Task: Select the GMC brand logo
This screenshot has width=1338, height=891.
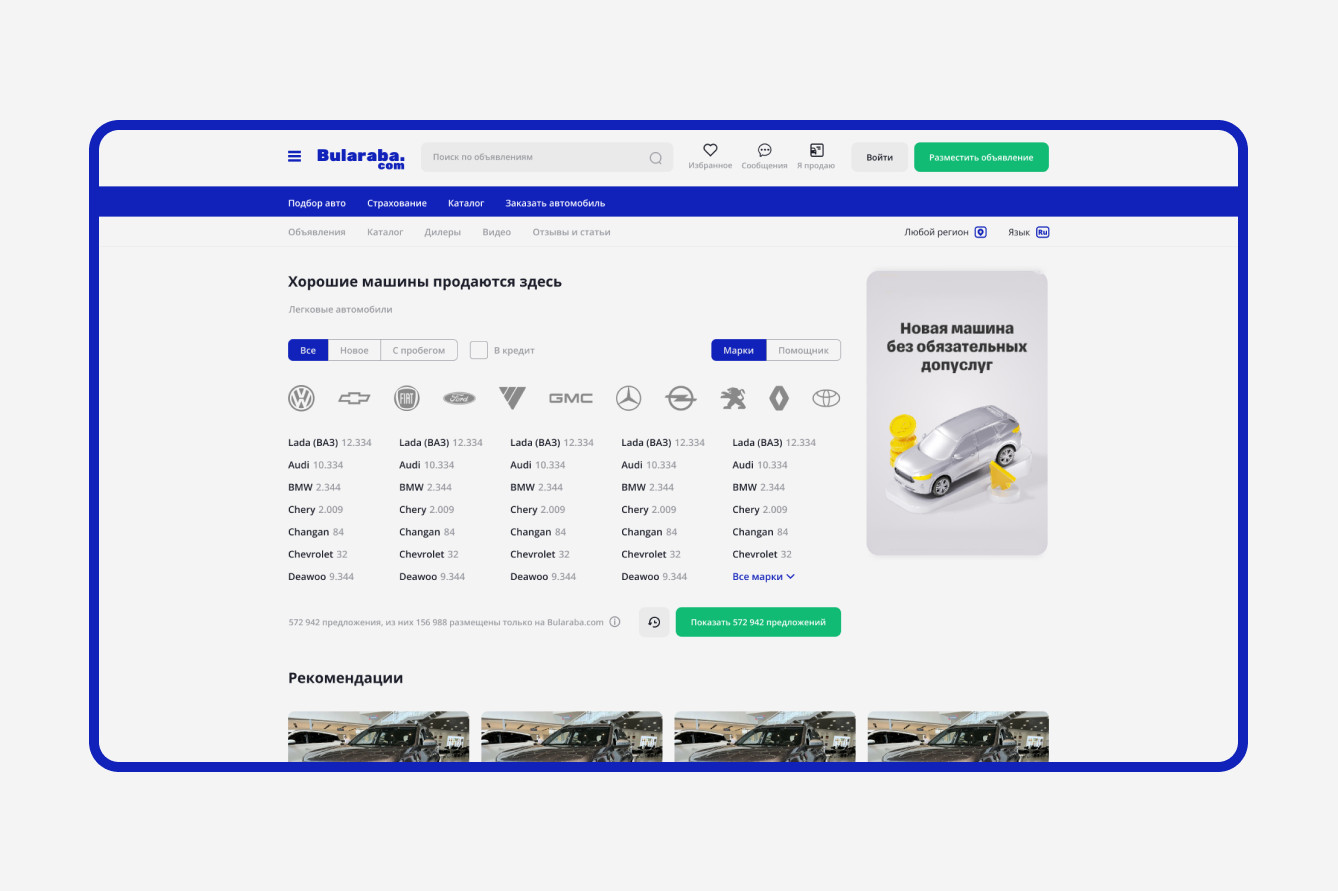Action: pos(571,398)
